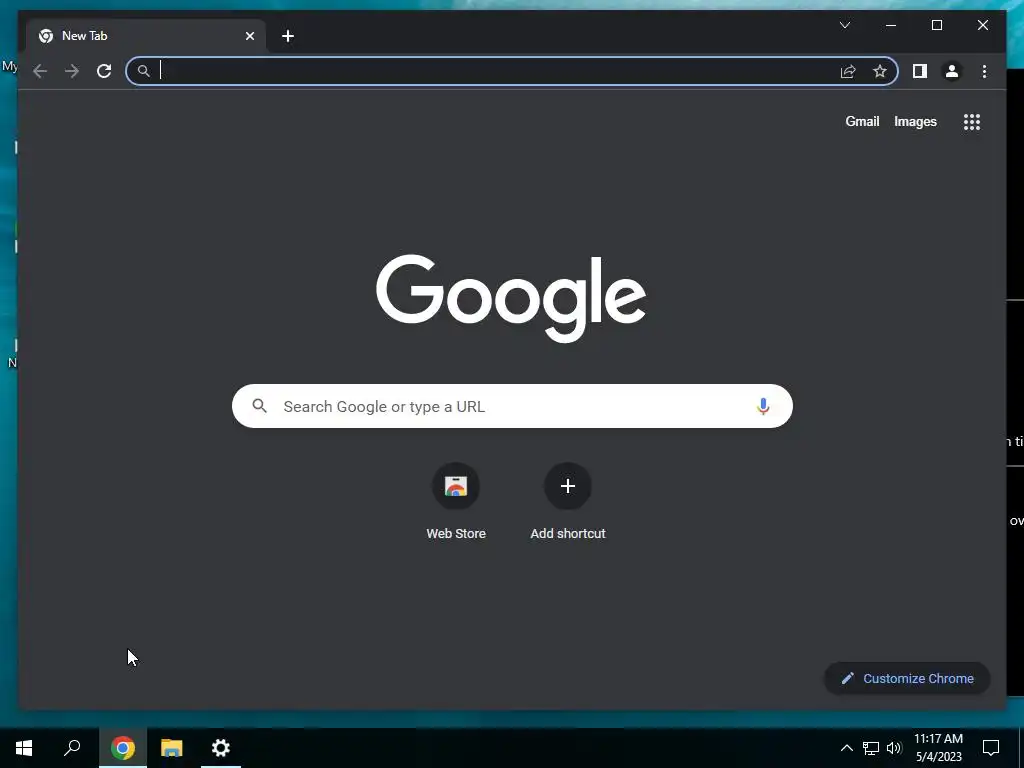
Task: Start voice search with the microphone
Action: (x=763, y=406)
